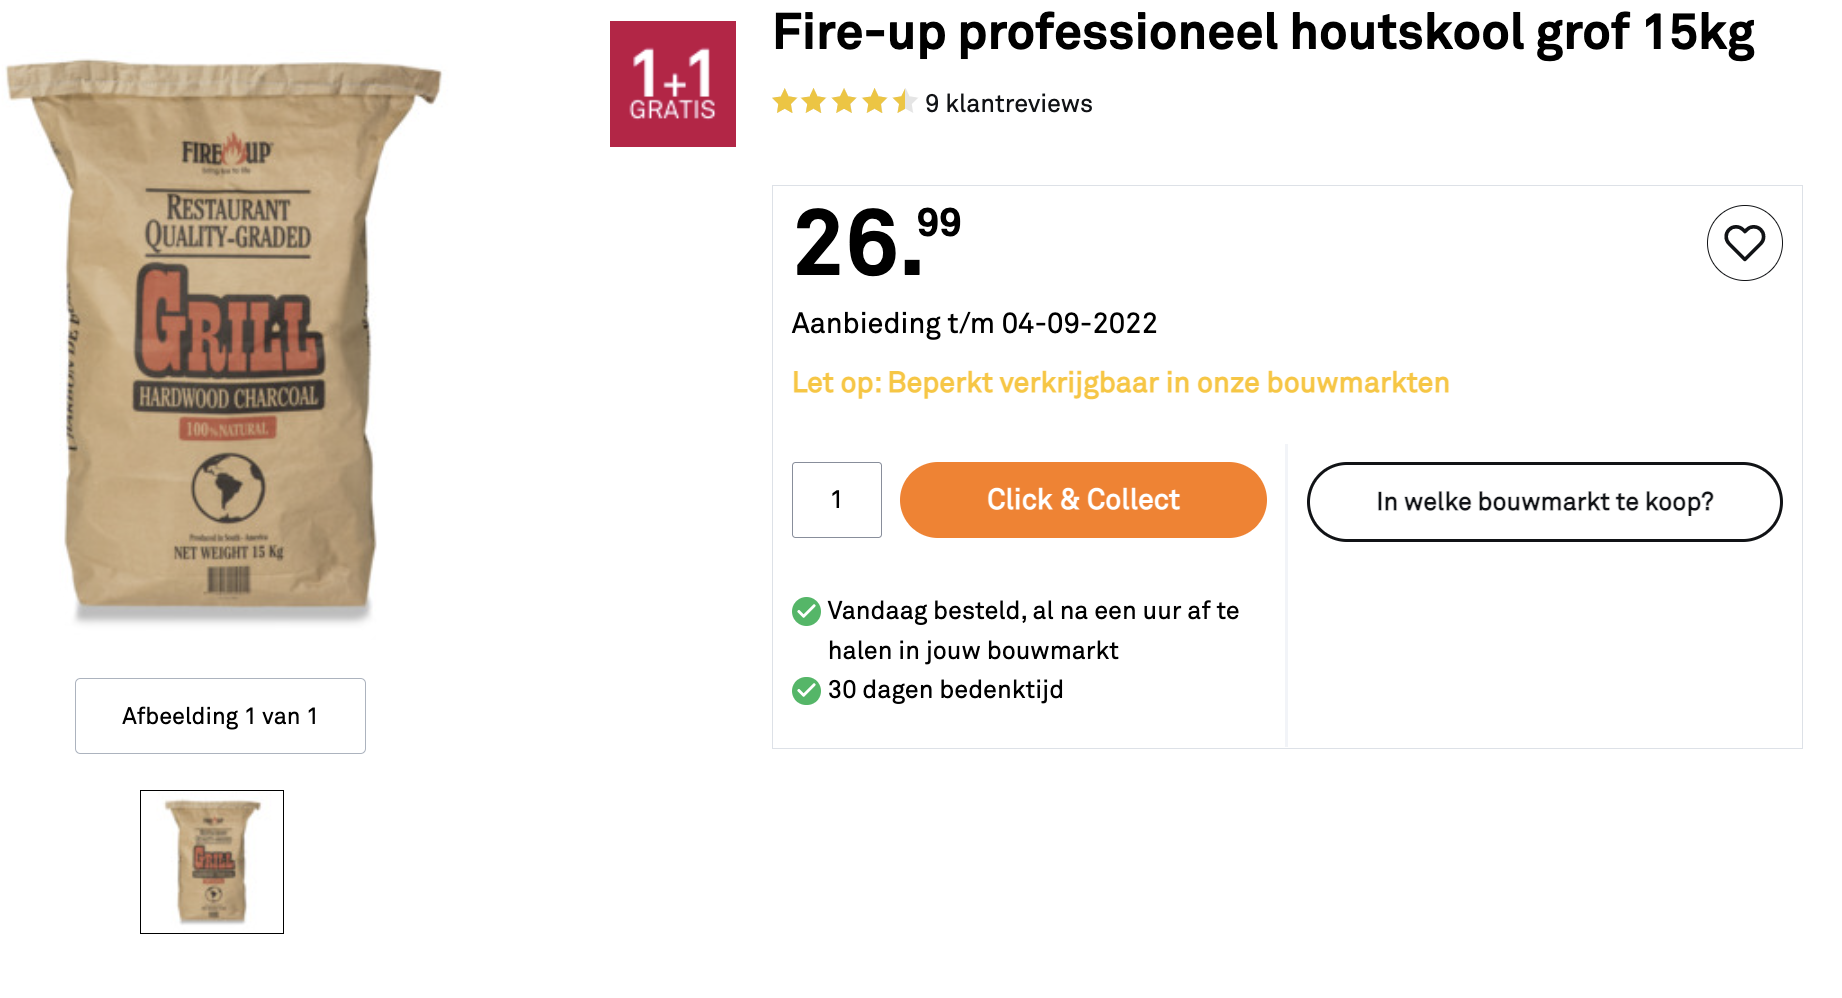Screen dimensions: 1842x998
Task: Click the Aanbieding t/m 04-09-2022 text
Action: click(974, 324)
